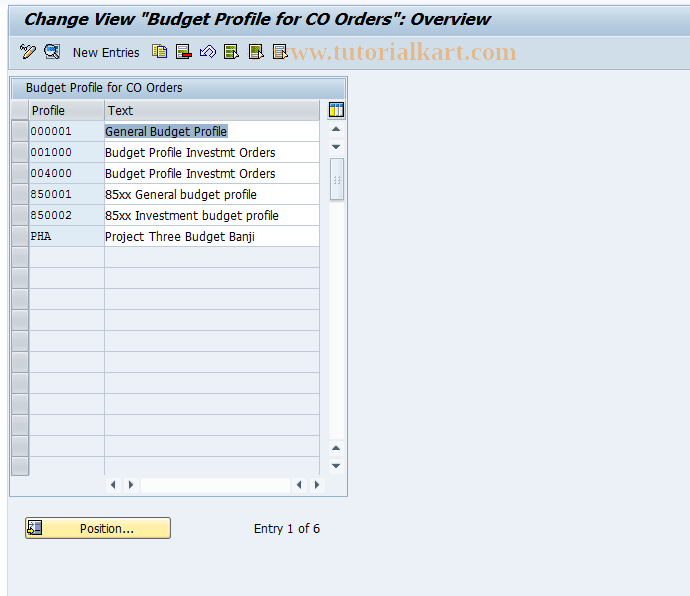The image size is (690, 596).
Task: Click profile cell 001000
Action: coord(66,152)
